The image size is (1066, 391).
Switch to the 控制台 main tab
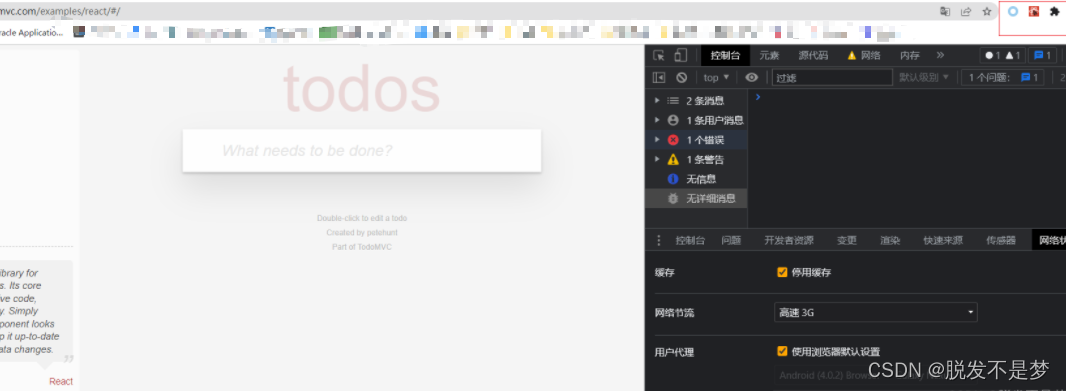[725, 56]
